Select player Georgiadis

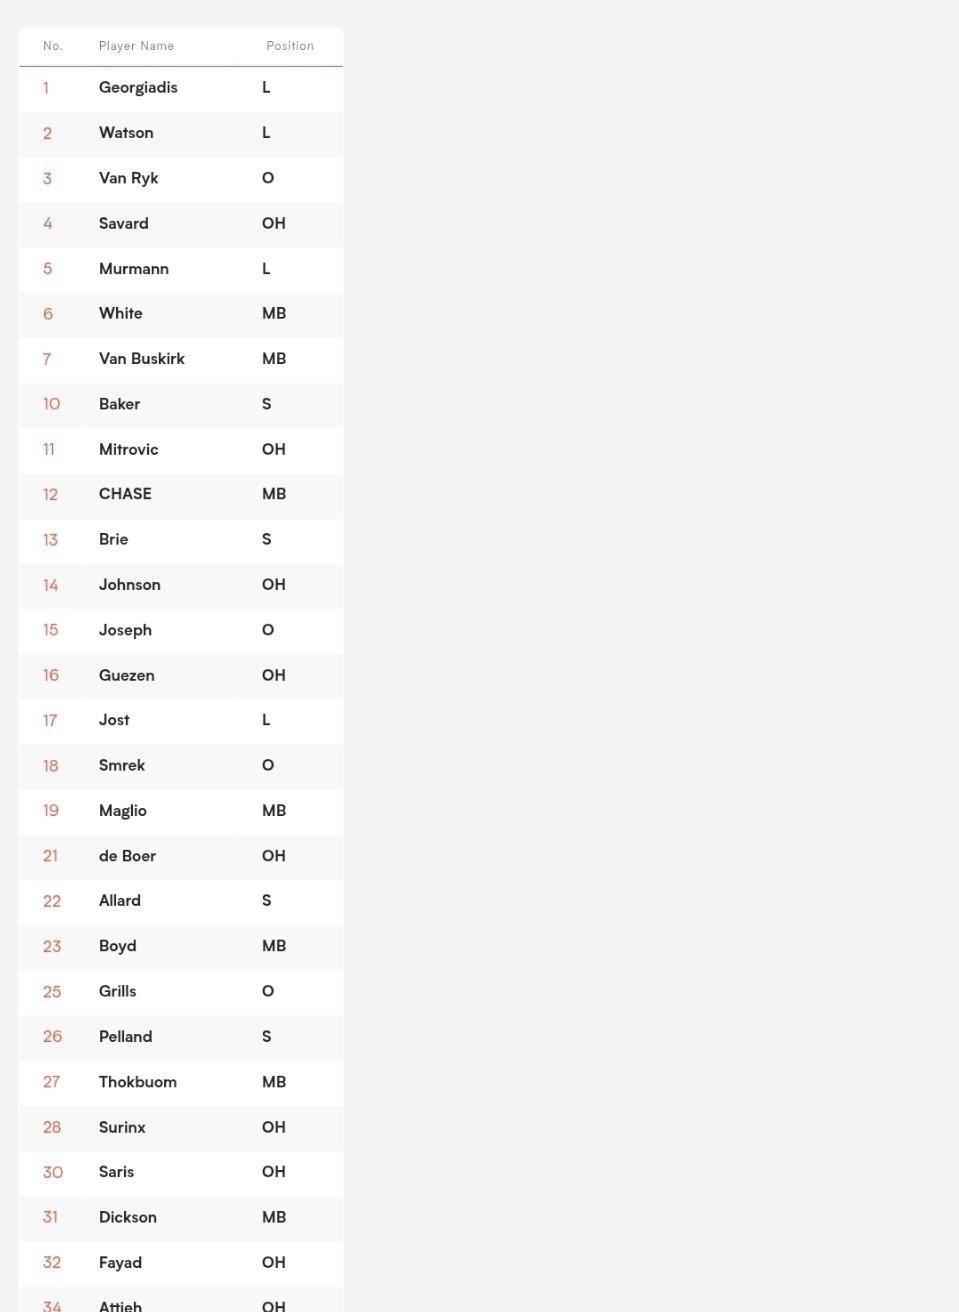(138, 87)
